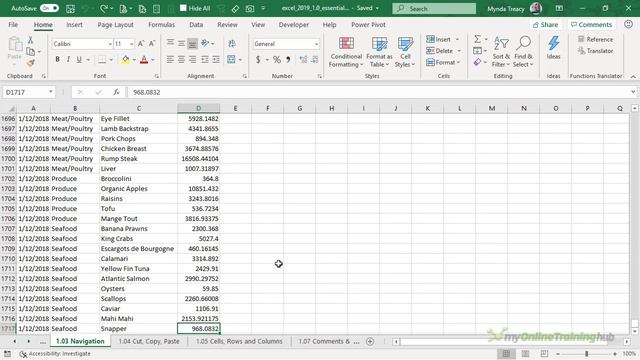Toggle Bottom Align
The height and width of the screenshot is (360, 640).
point(192,43)
